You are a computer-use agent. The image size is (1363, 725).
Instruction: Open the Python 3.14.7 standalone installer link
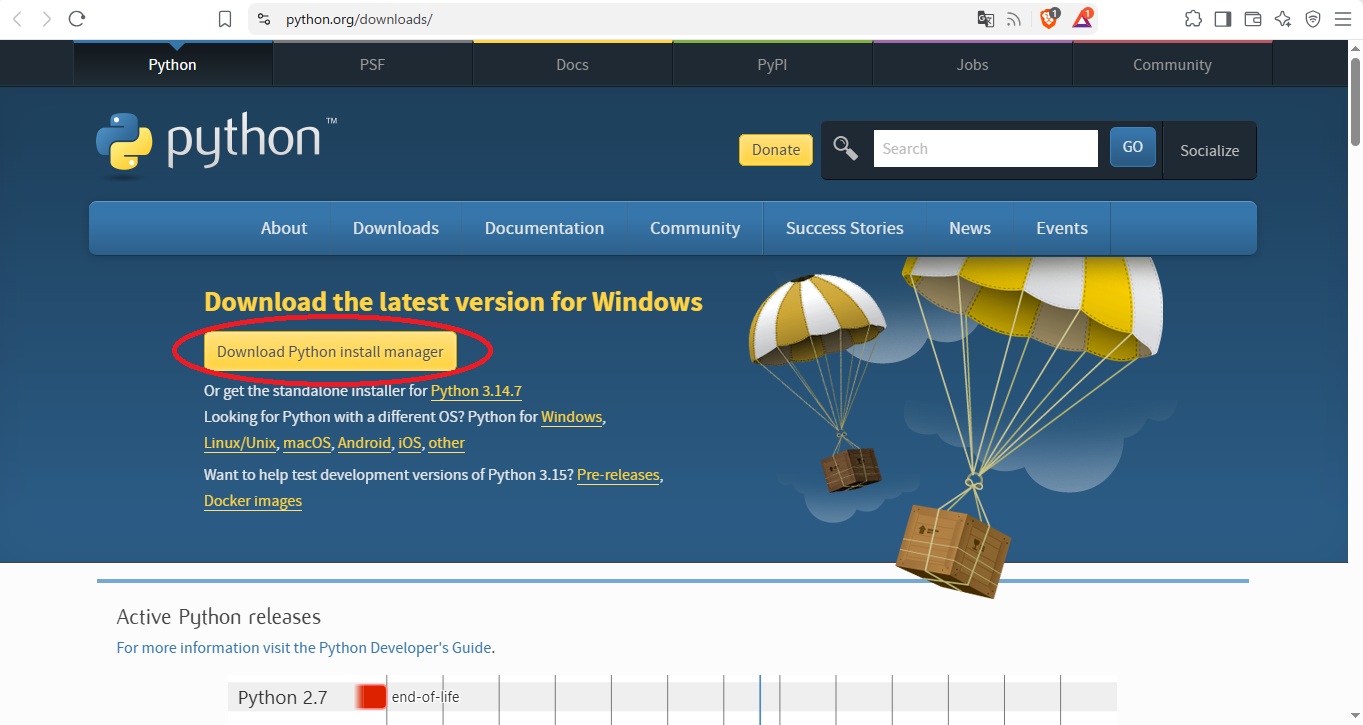(476, 391)
